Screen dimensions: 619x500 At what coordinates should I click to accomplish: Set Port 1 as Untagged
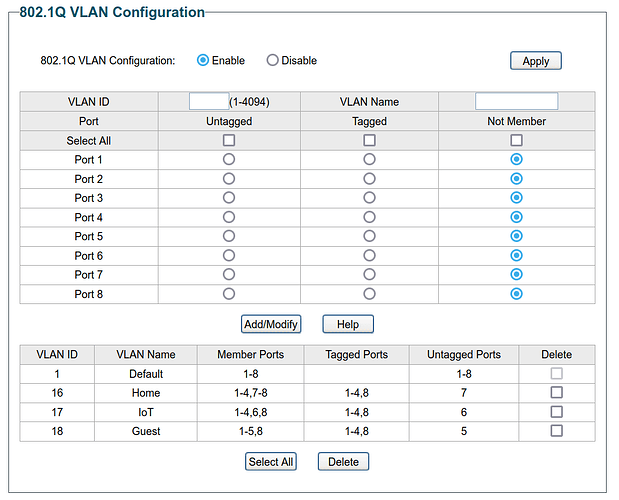229,159
